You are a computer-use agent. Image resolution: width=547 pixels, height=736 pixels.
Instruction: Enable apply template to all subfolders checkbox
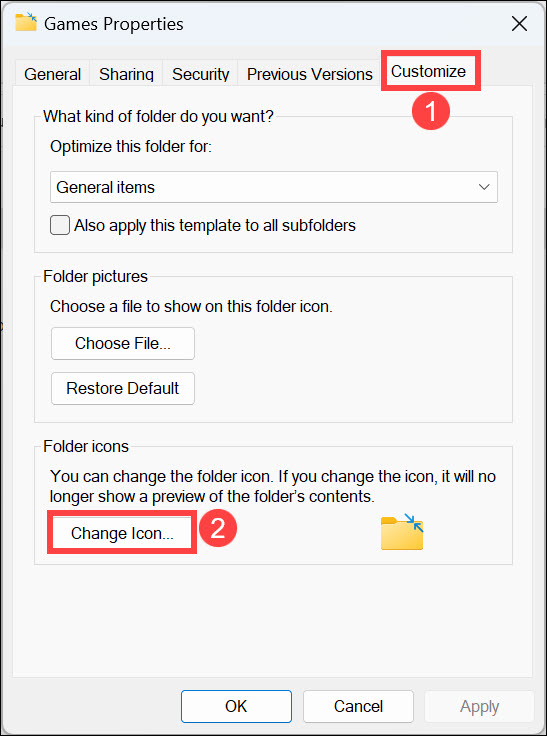click(60, 225)
